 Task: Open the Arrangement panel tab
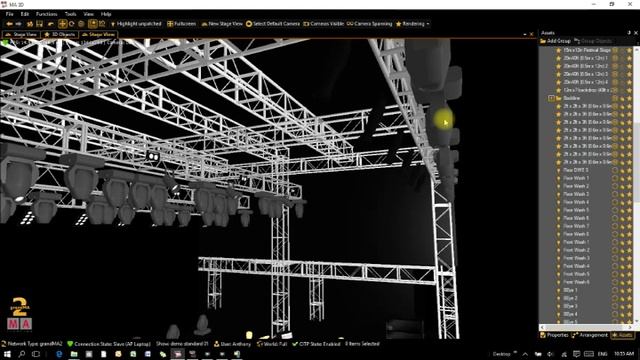pos(590,335)
